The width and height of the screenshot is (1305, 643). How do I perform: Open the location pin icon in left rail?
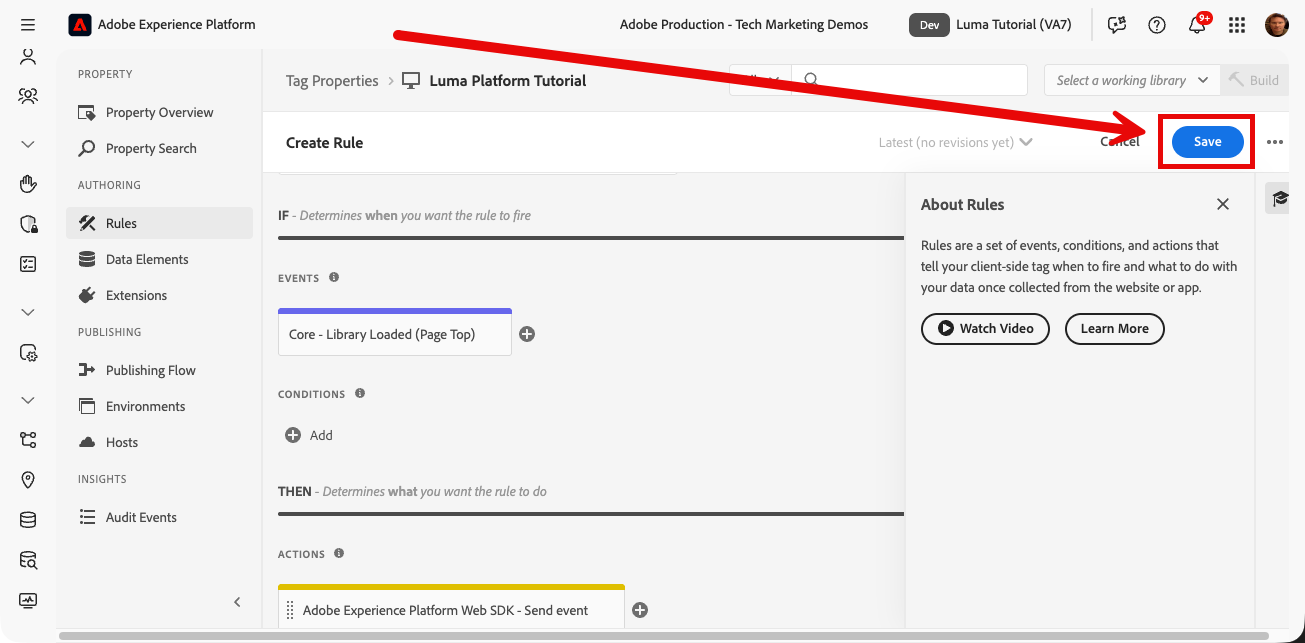[x=28, y=480]
